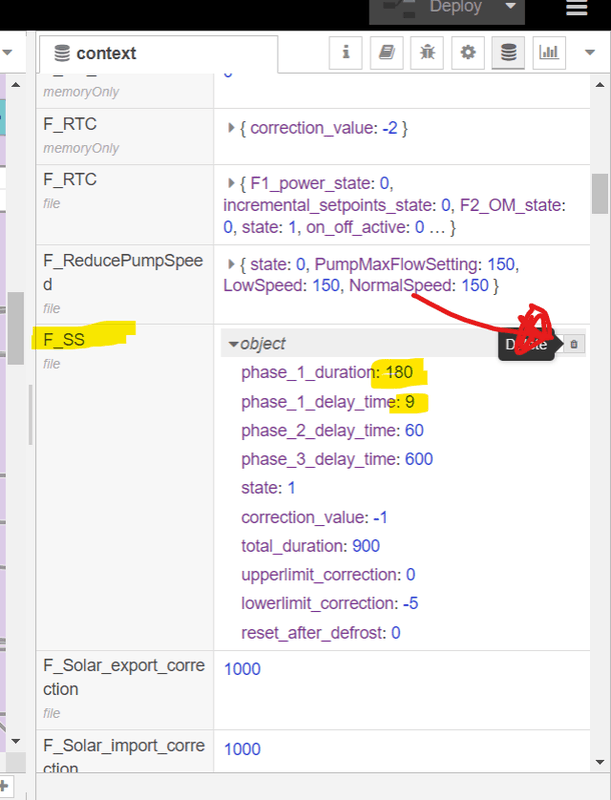611x800 pixels.
Task: Click F_Solar_export_correction value 1000
Action: (242, 669)
